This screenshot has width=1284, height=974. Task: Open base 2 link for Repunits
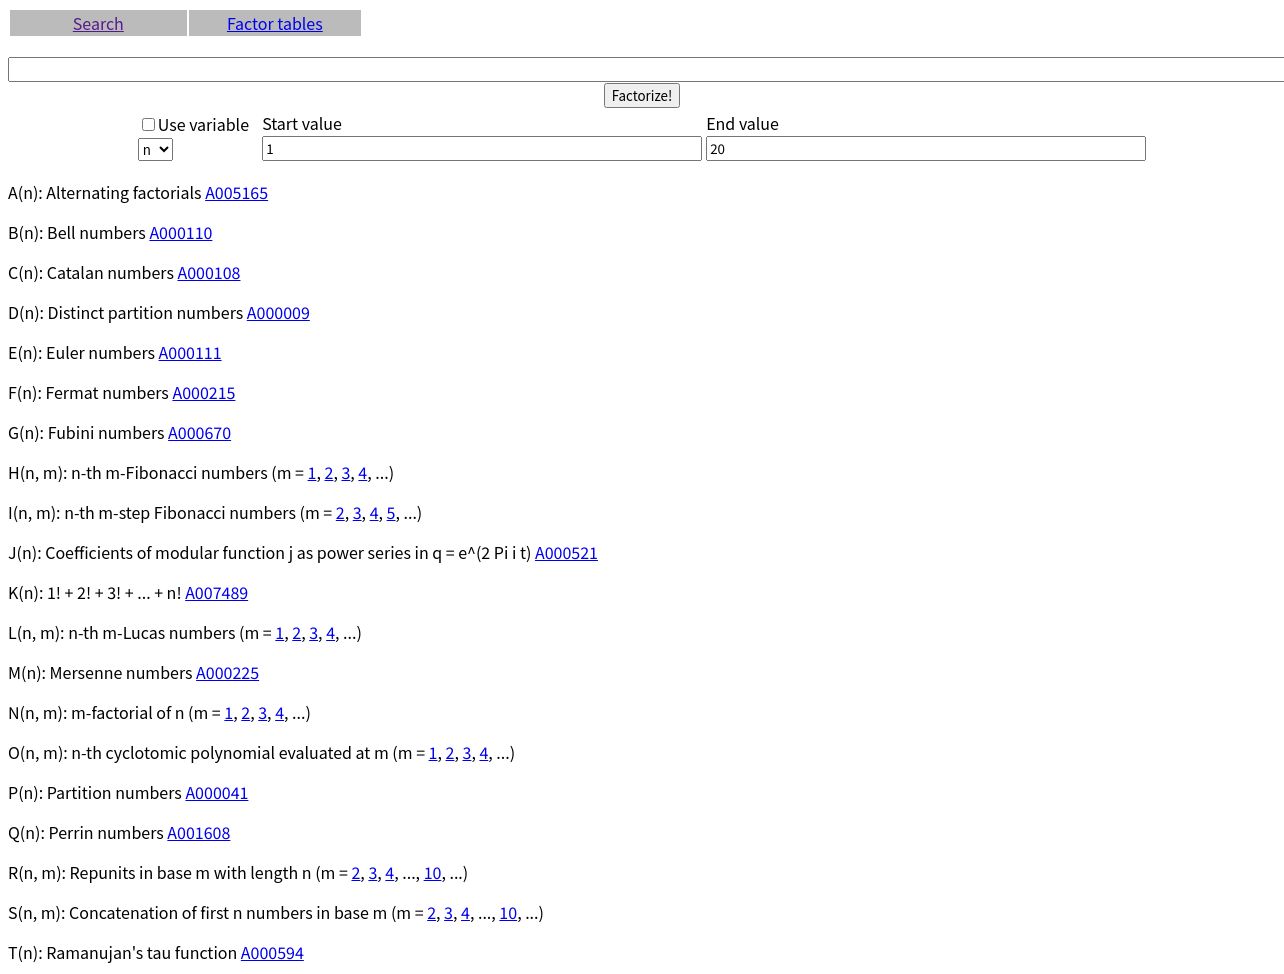[356, 873]
